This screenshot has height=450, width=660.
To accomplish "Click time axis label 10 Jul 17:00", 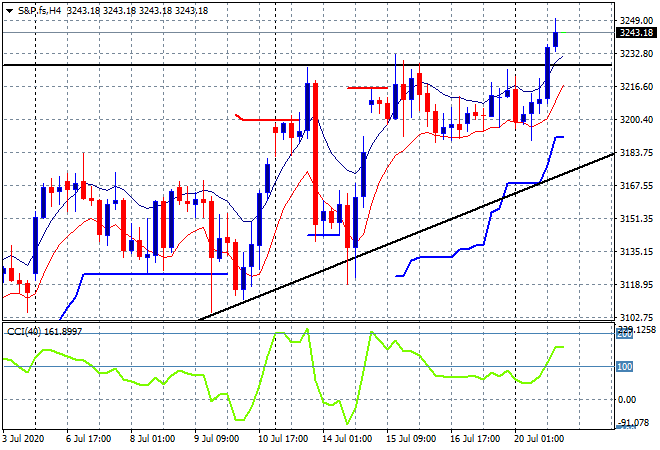I will pyautogui.click(x=283, y=439).
